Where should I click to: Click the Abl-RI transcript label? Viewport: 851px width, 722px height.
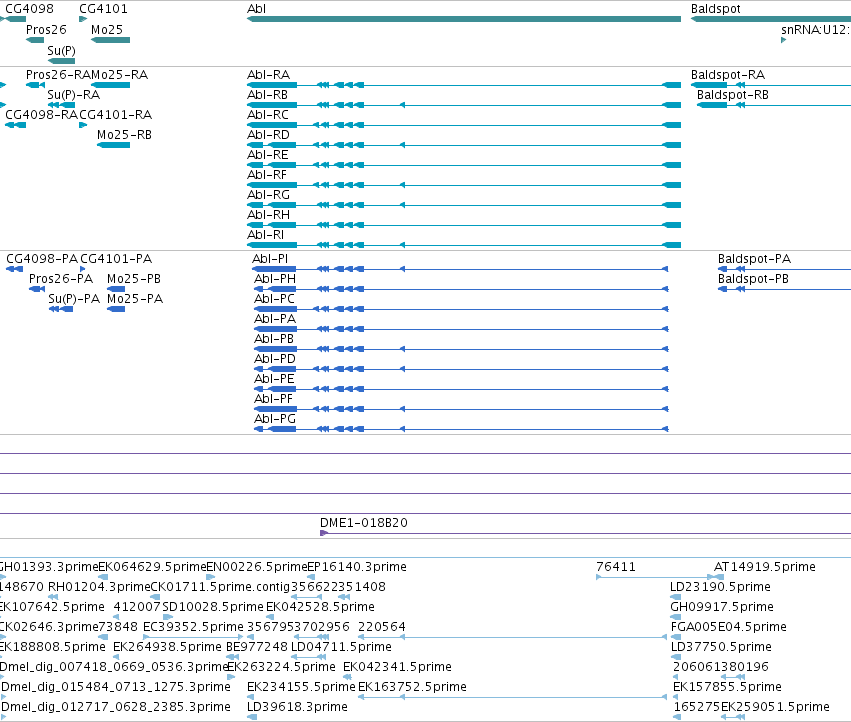tap(265, 236)
